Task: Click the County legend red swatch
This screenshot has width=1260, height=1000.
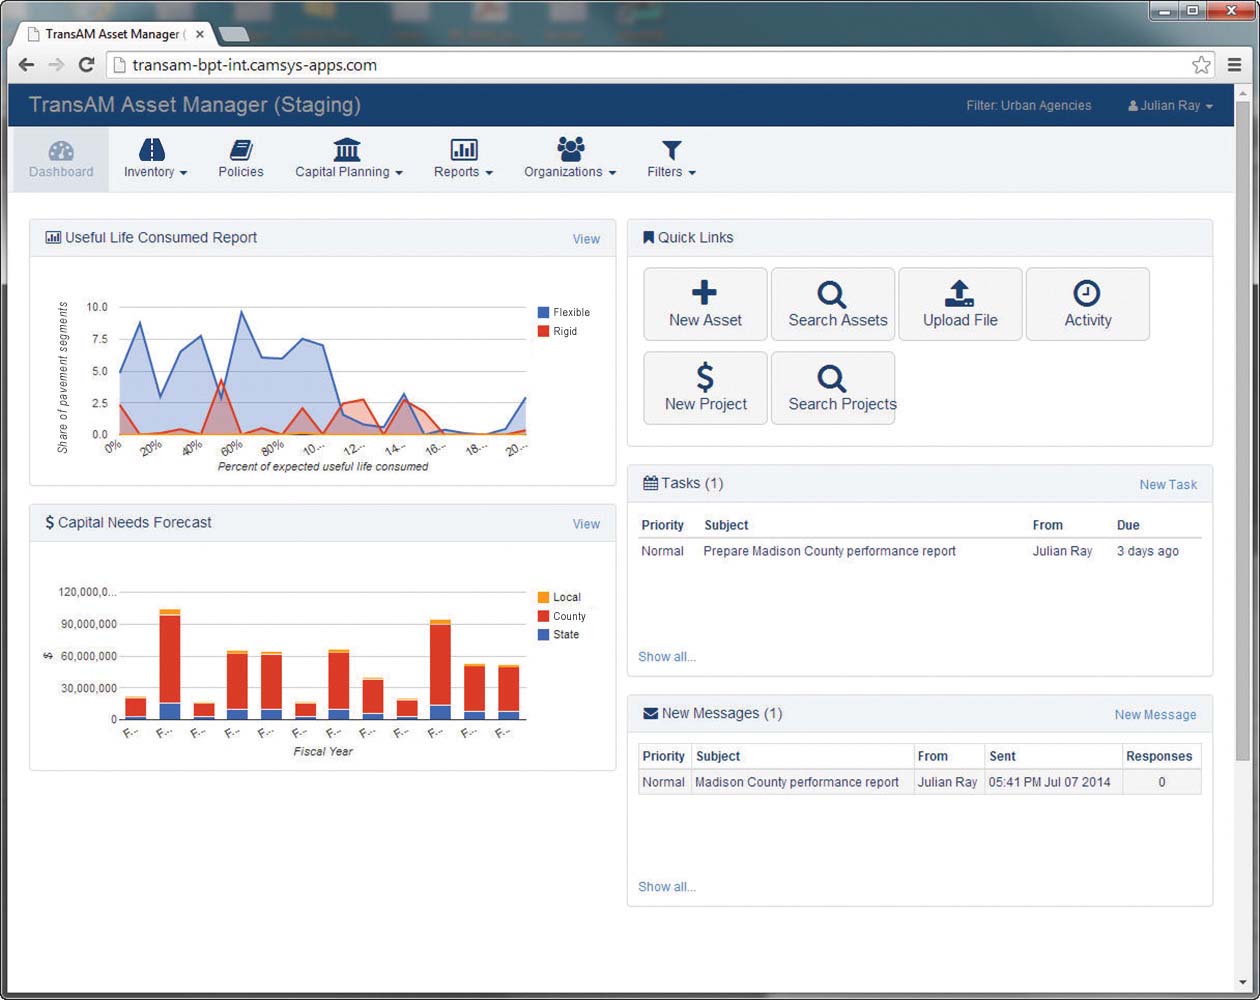Action: pos(543,616)
